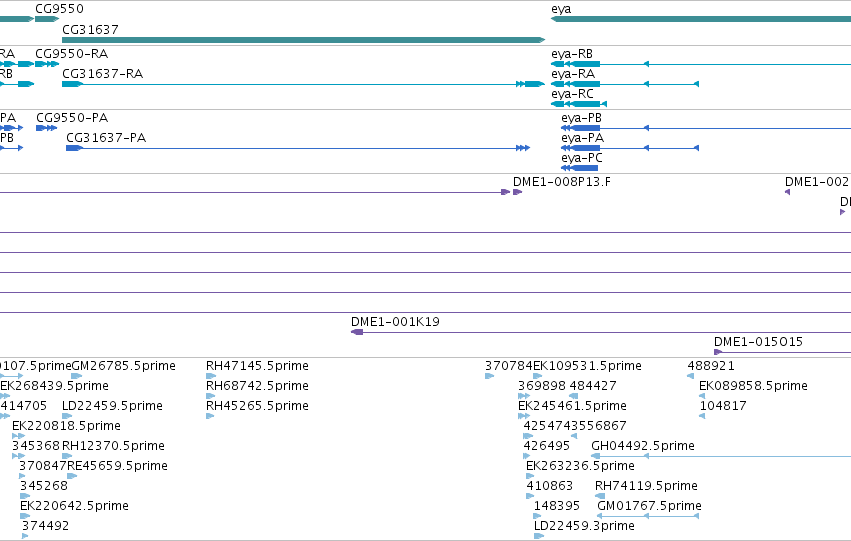851x541 pixels.
Task: Open the 374492 EST label
Action: [46, 526]
